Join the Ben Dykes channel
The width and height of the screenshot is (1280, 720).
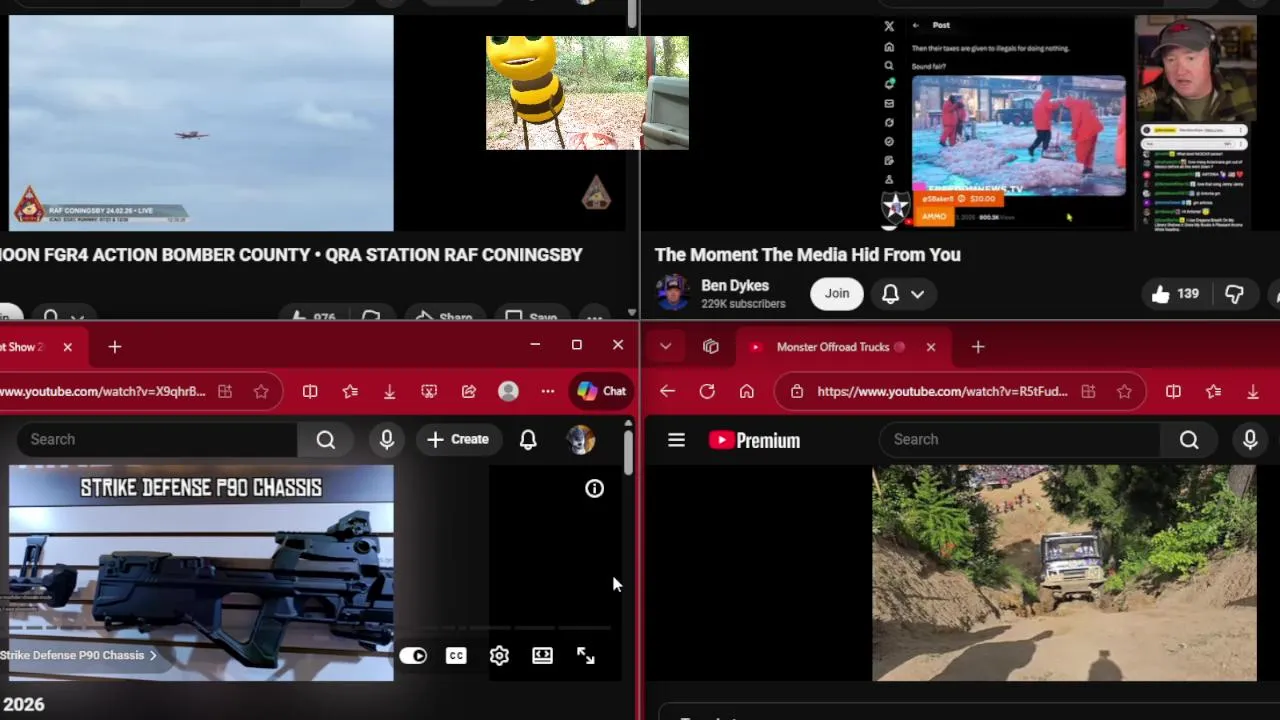(837, 293)
